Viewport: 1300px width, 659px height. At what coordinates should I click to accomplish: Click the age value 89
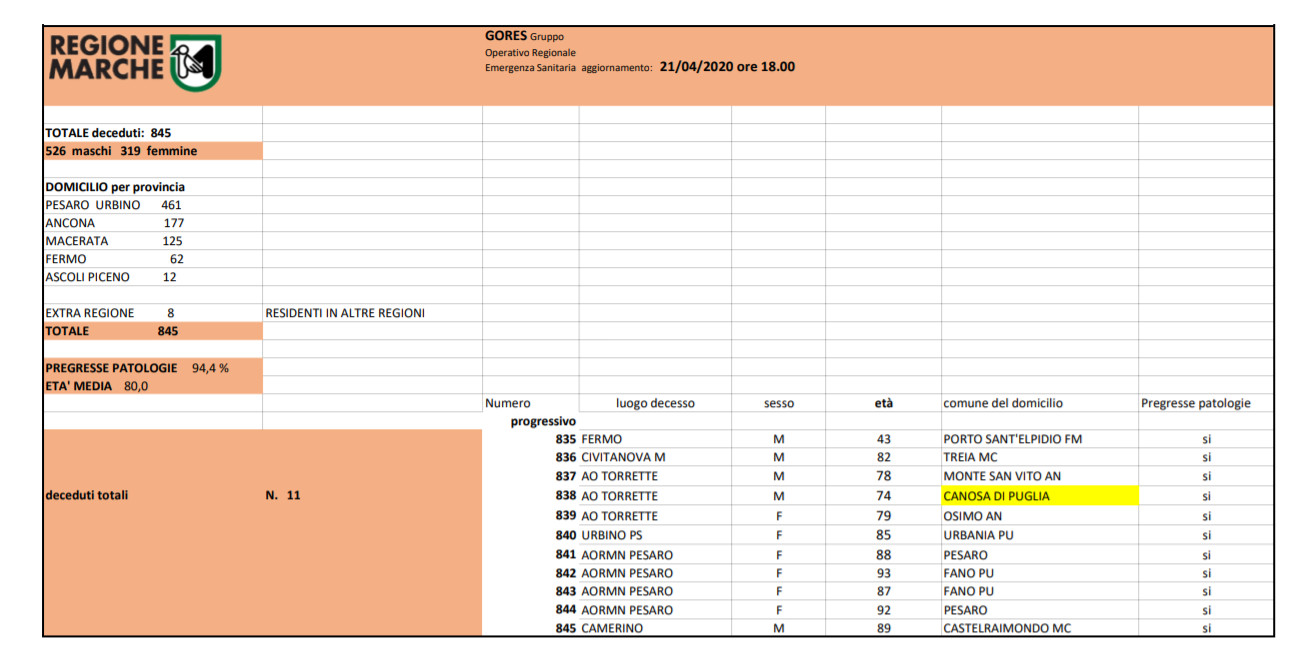click(883, 628)
